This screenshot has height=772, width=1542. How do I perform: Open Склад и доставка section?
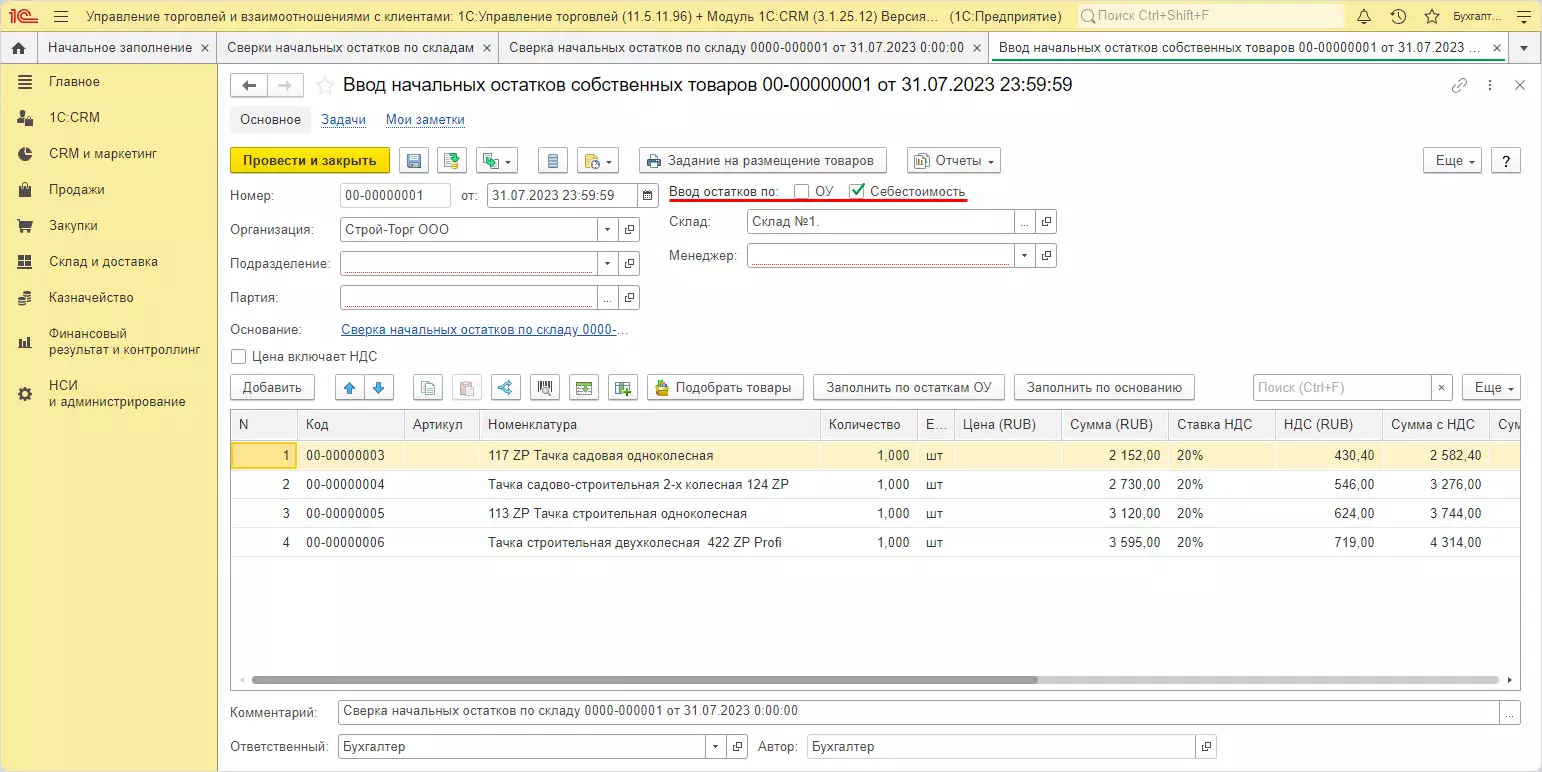(103, 262)
